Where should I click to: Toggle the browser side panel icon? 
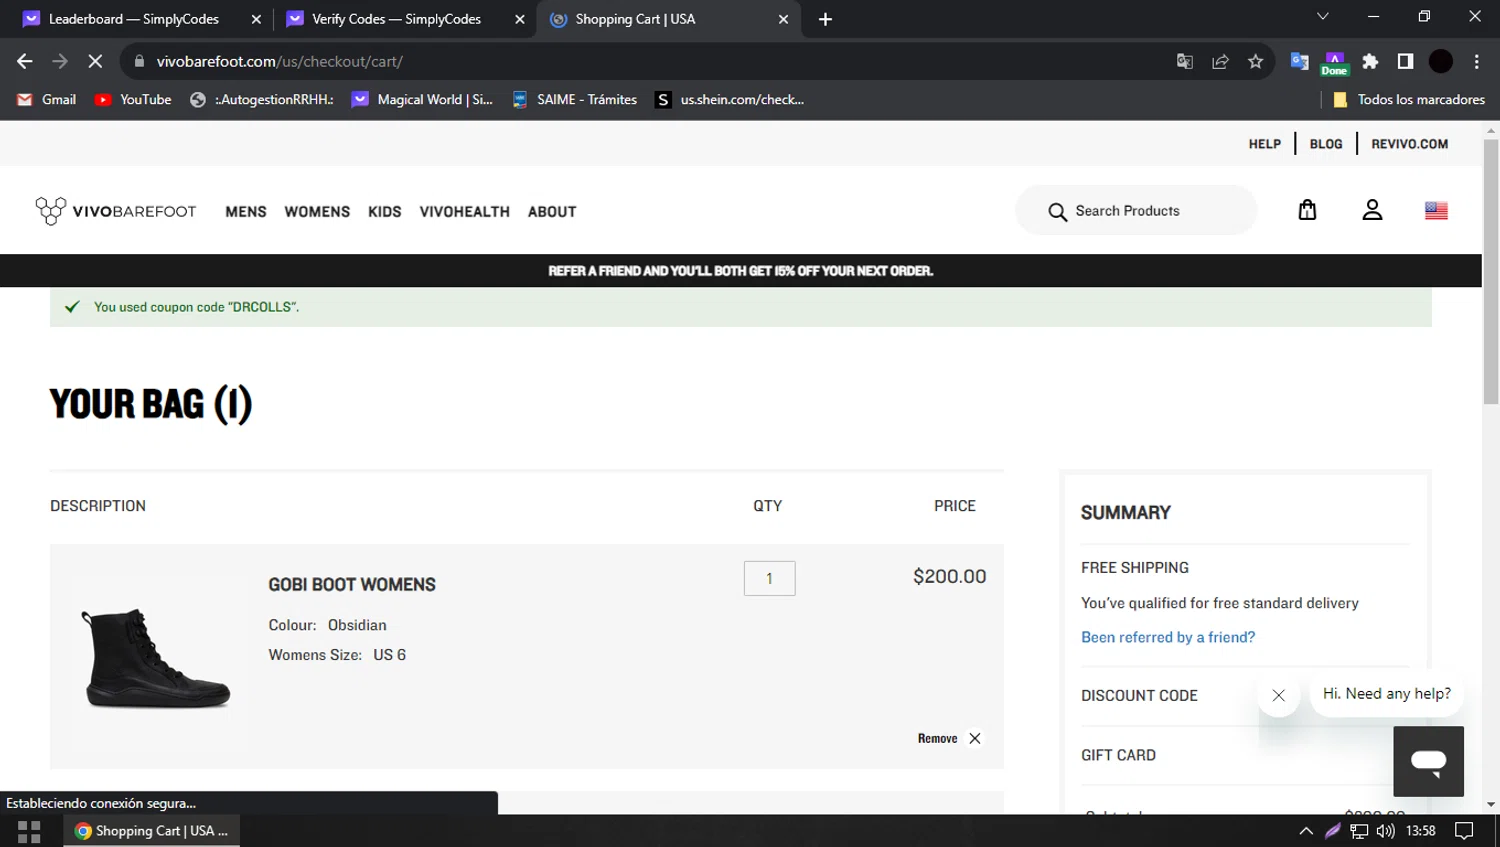(1405, 61)
